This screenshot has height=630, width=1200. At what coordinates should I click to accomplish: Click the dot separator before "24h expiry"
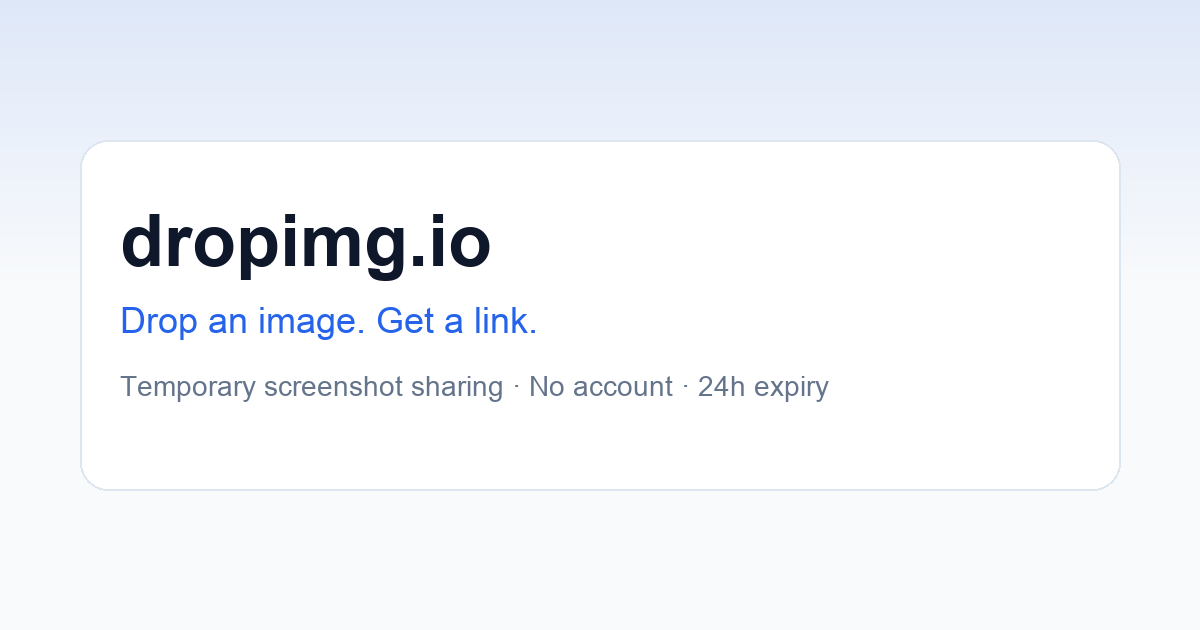point(685,386)
